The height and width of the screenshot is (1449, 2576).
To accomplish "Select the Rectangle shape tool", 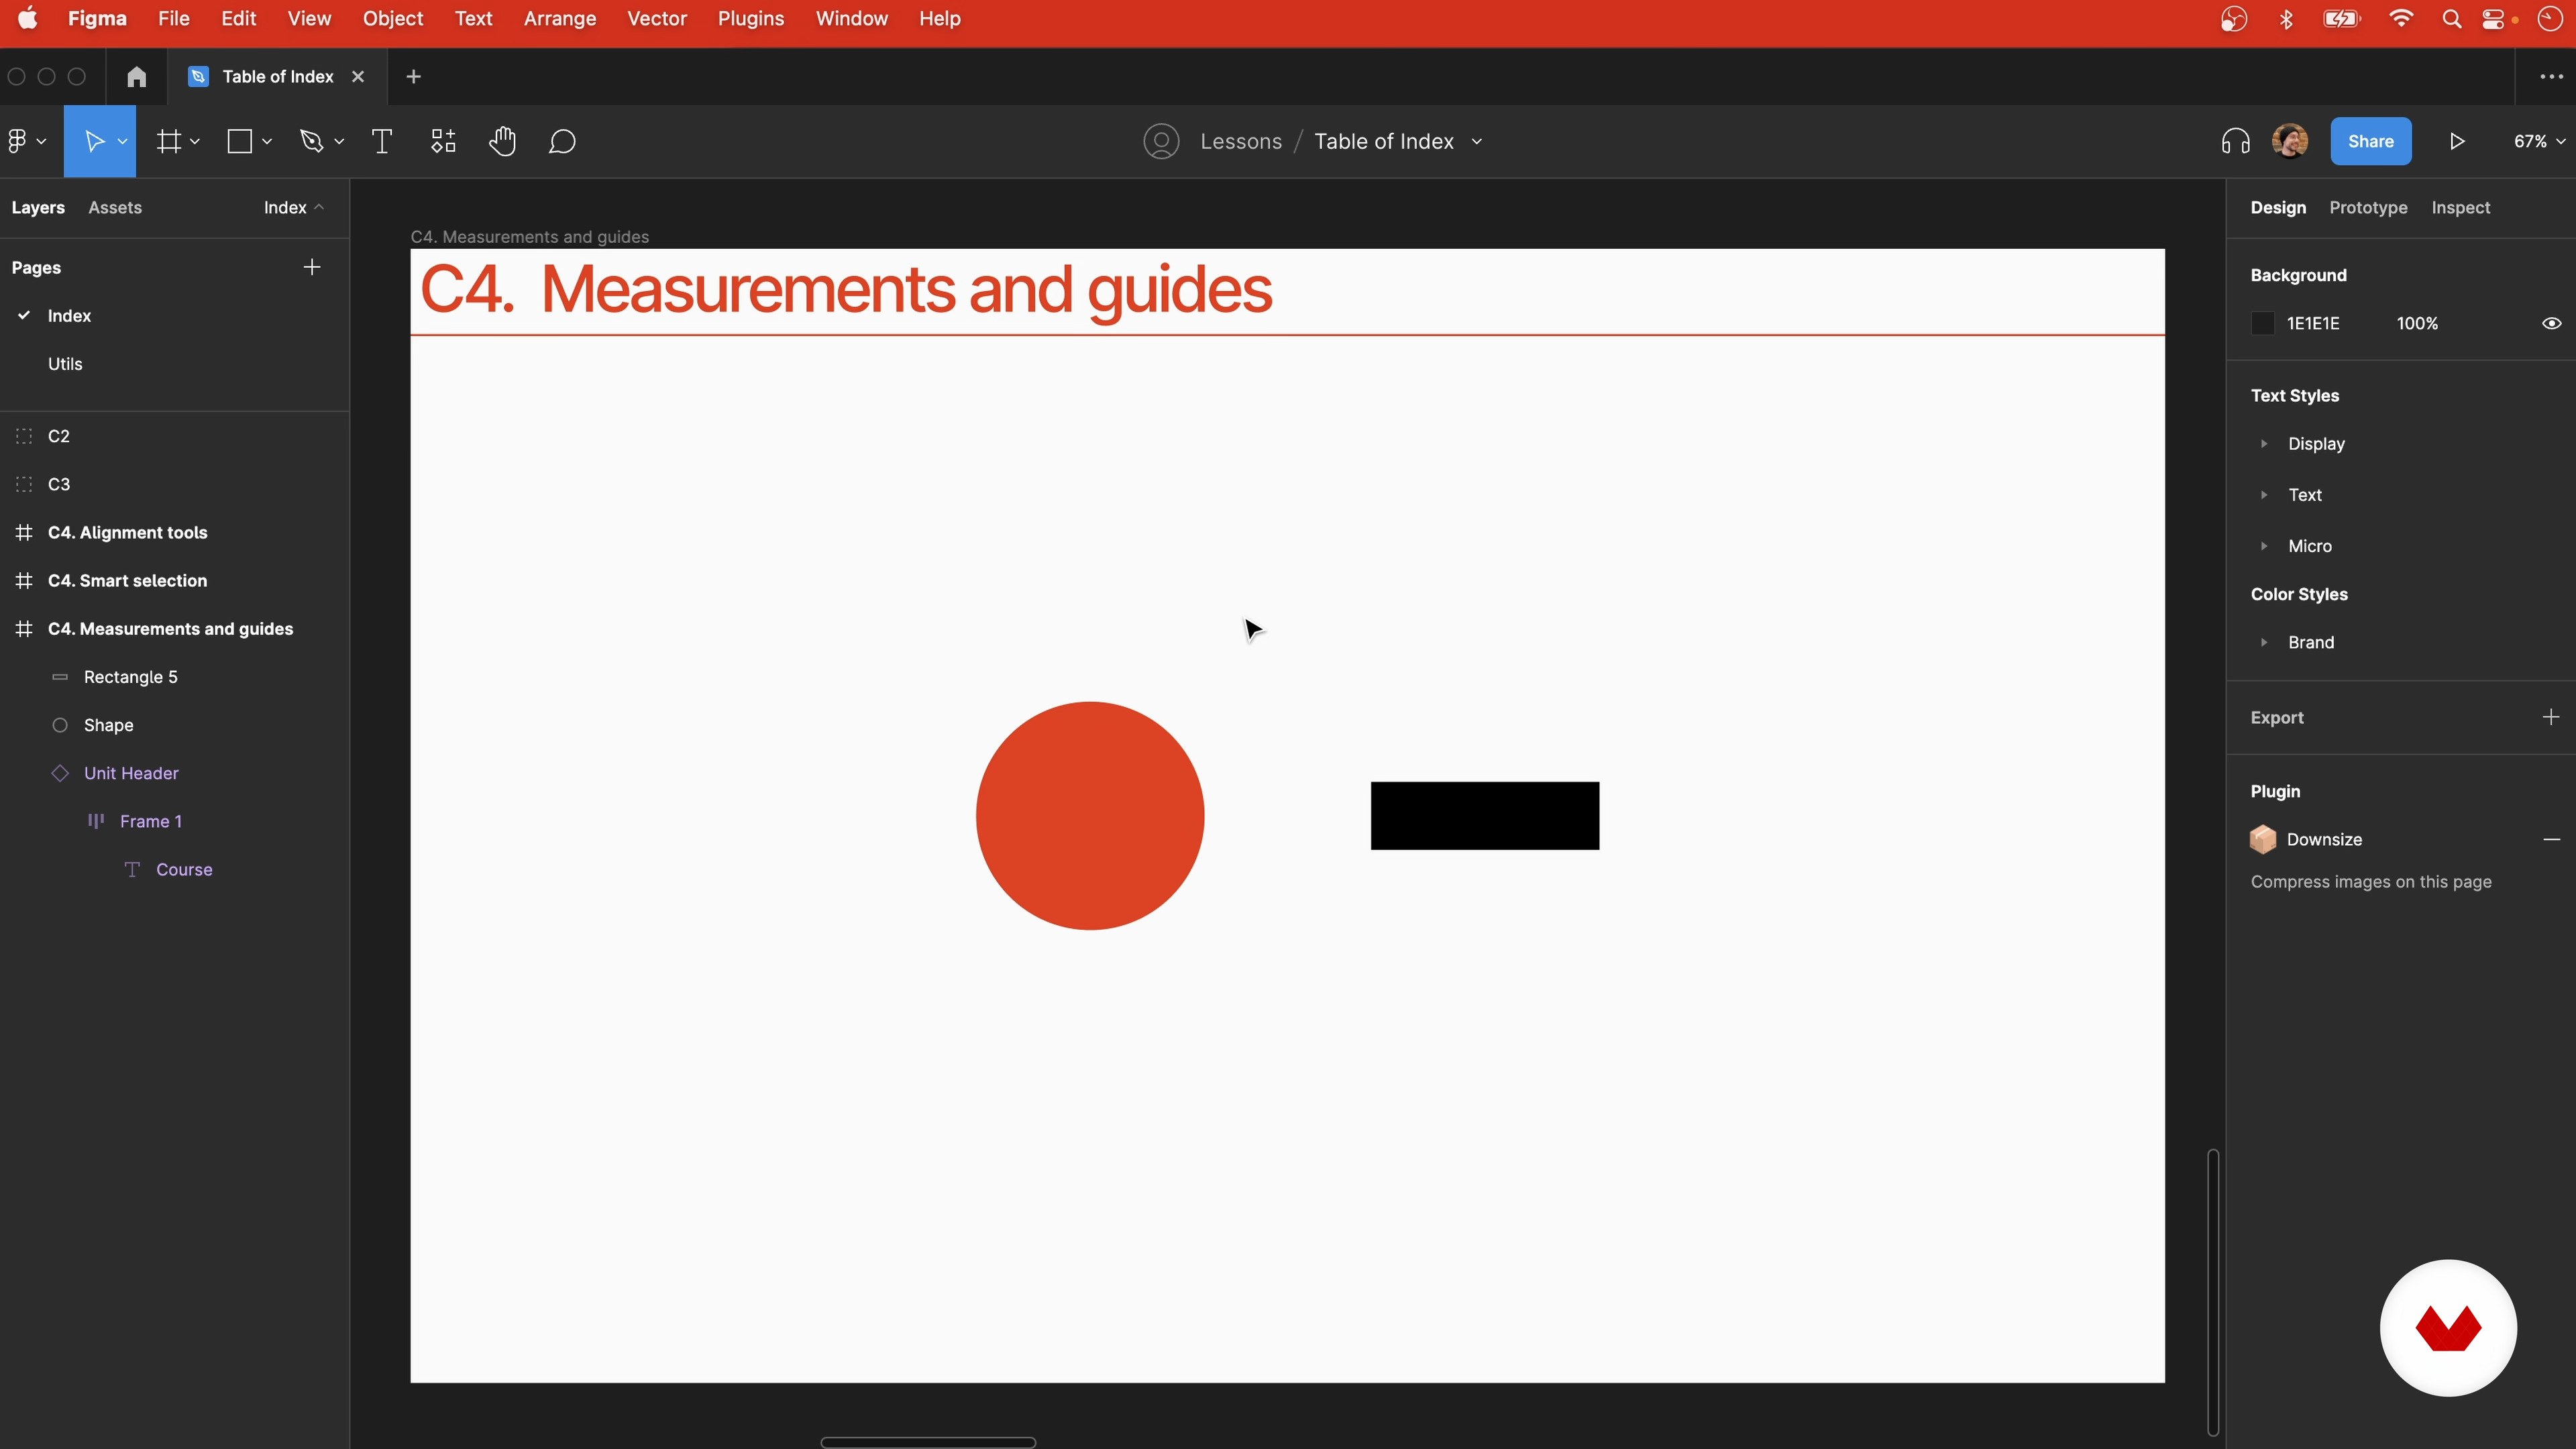I will (239, 141).
